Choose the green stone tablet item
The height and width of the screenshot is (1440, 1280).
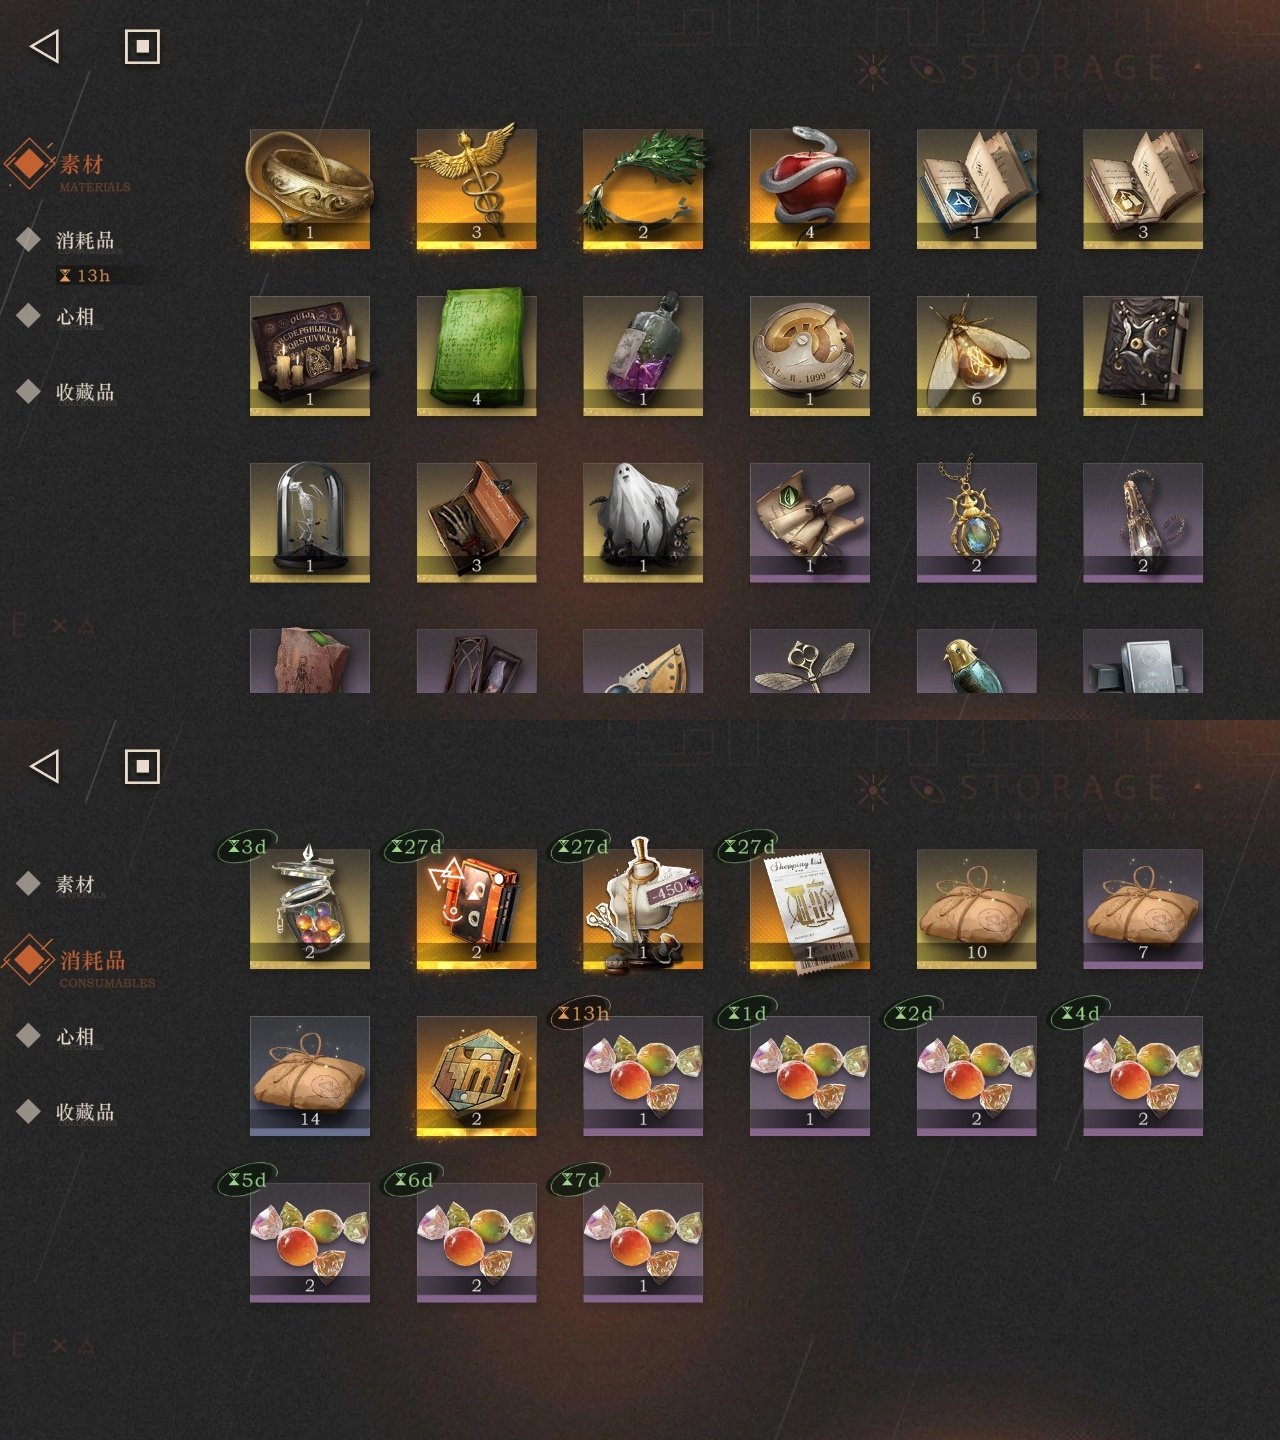[476, 355]
